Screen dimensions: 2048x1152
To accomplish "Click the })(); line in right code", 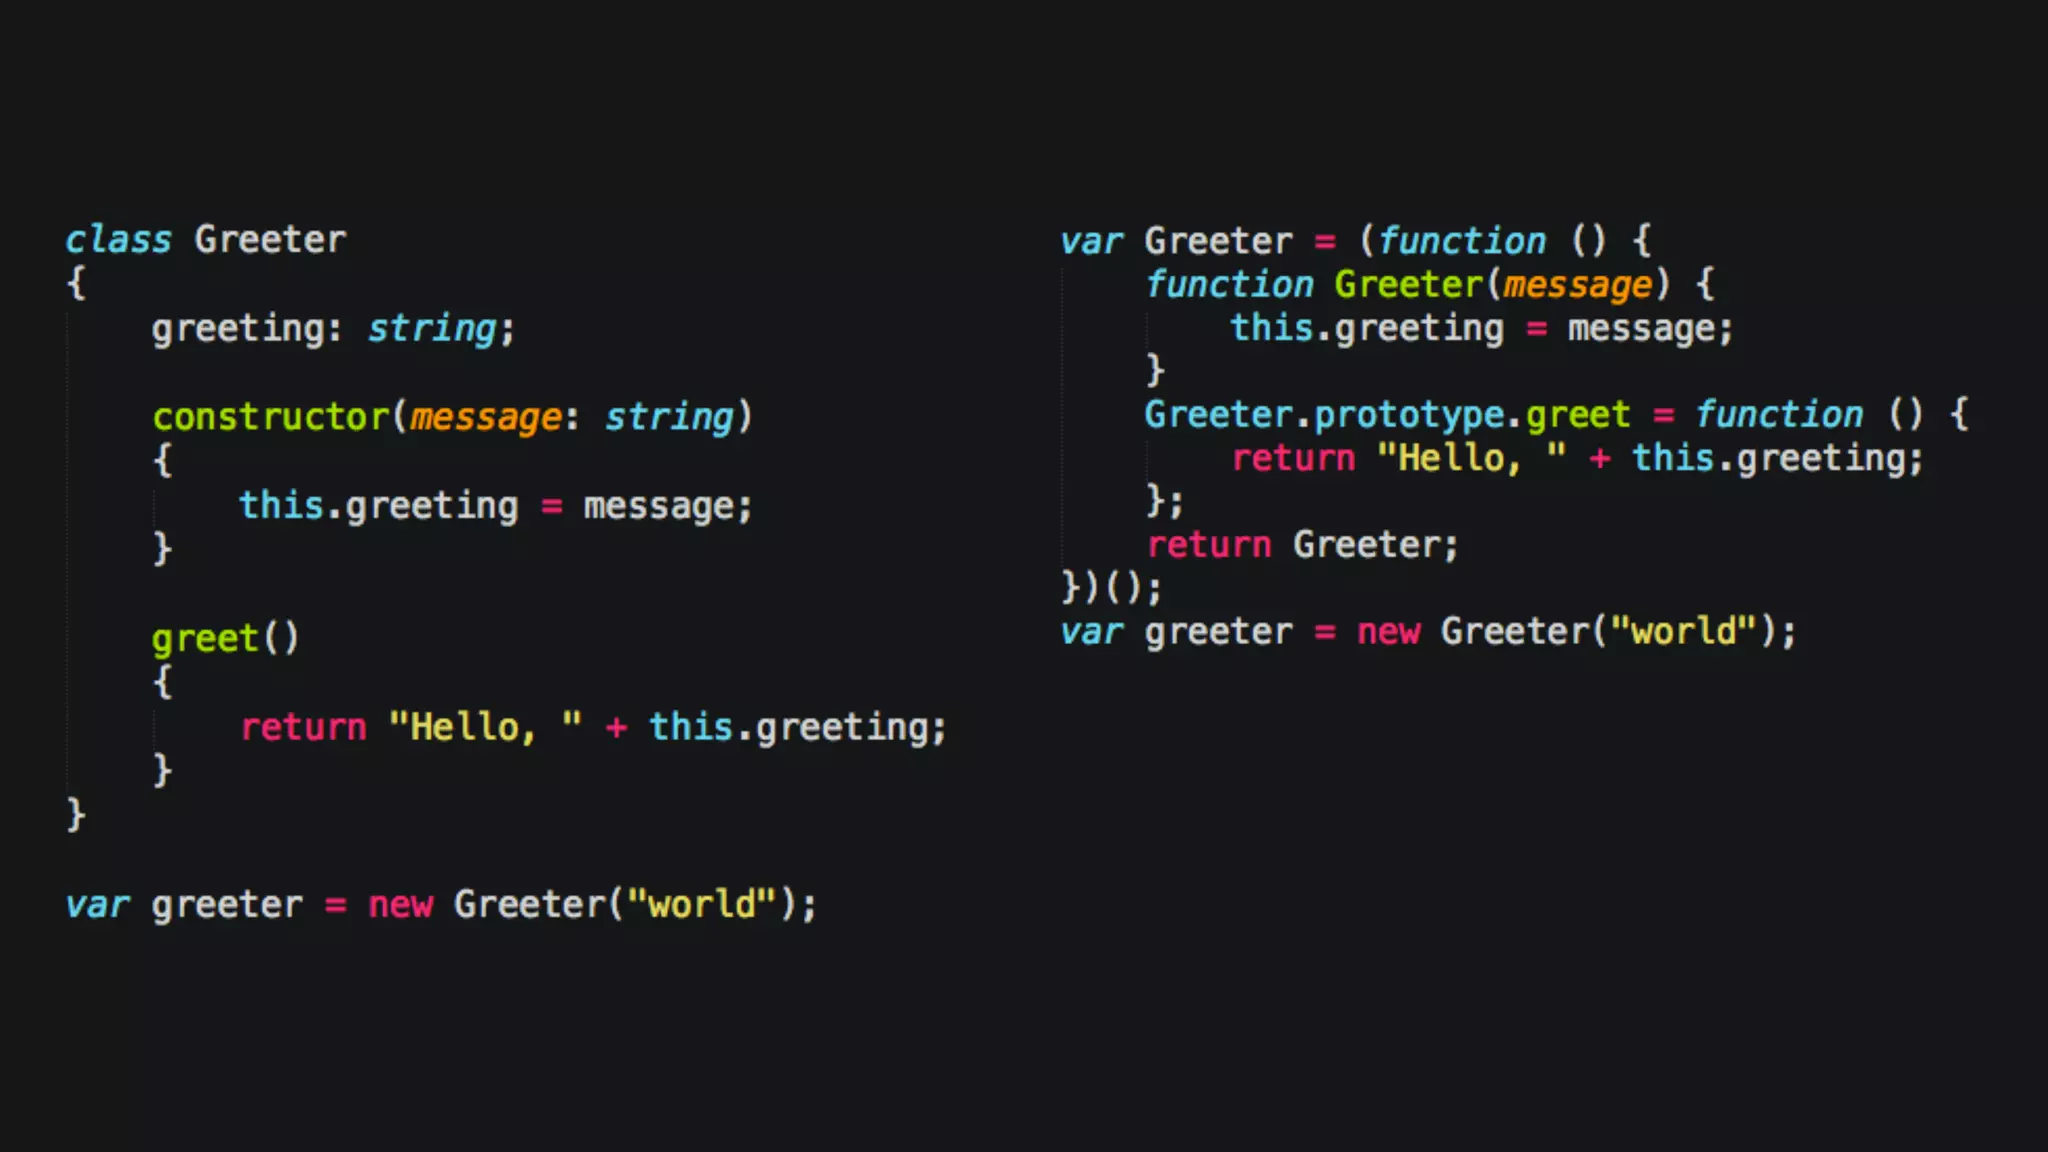I will coord(1110,588).
